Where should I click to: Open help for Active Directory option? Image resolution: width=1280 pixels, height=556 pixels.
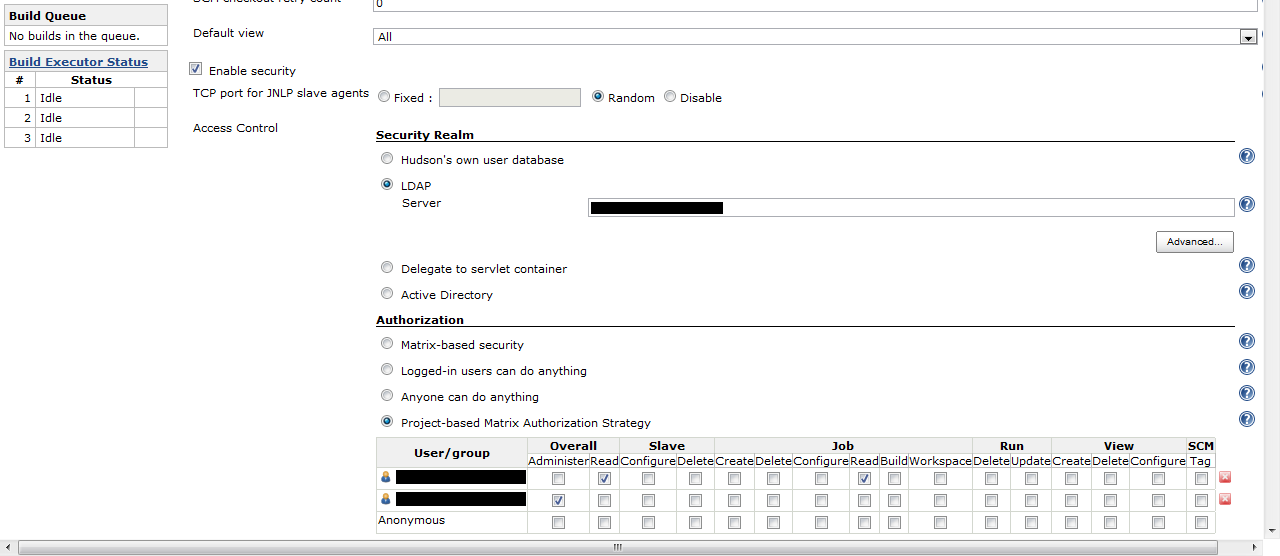pos(1247,292)
